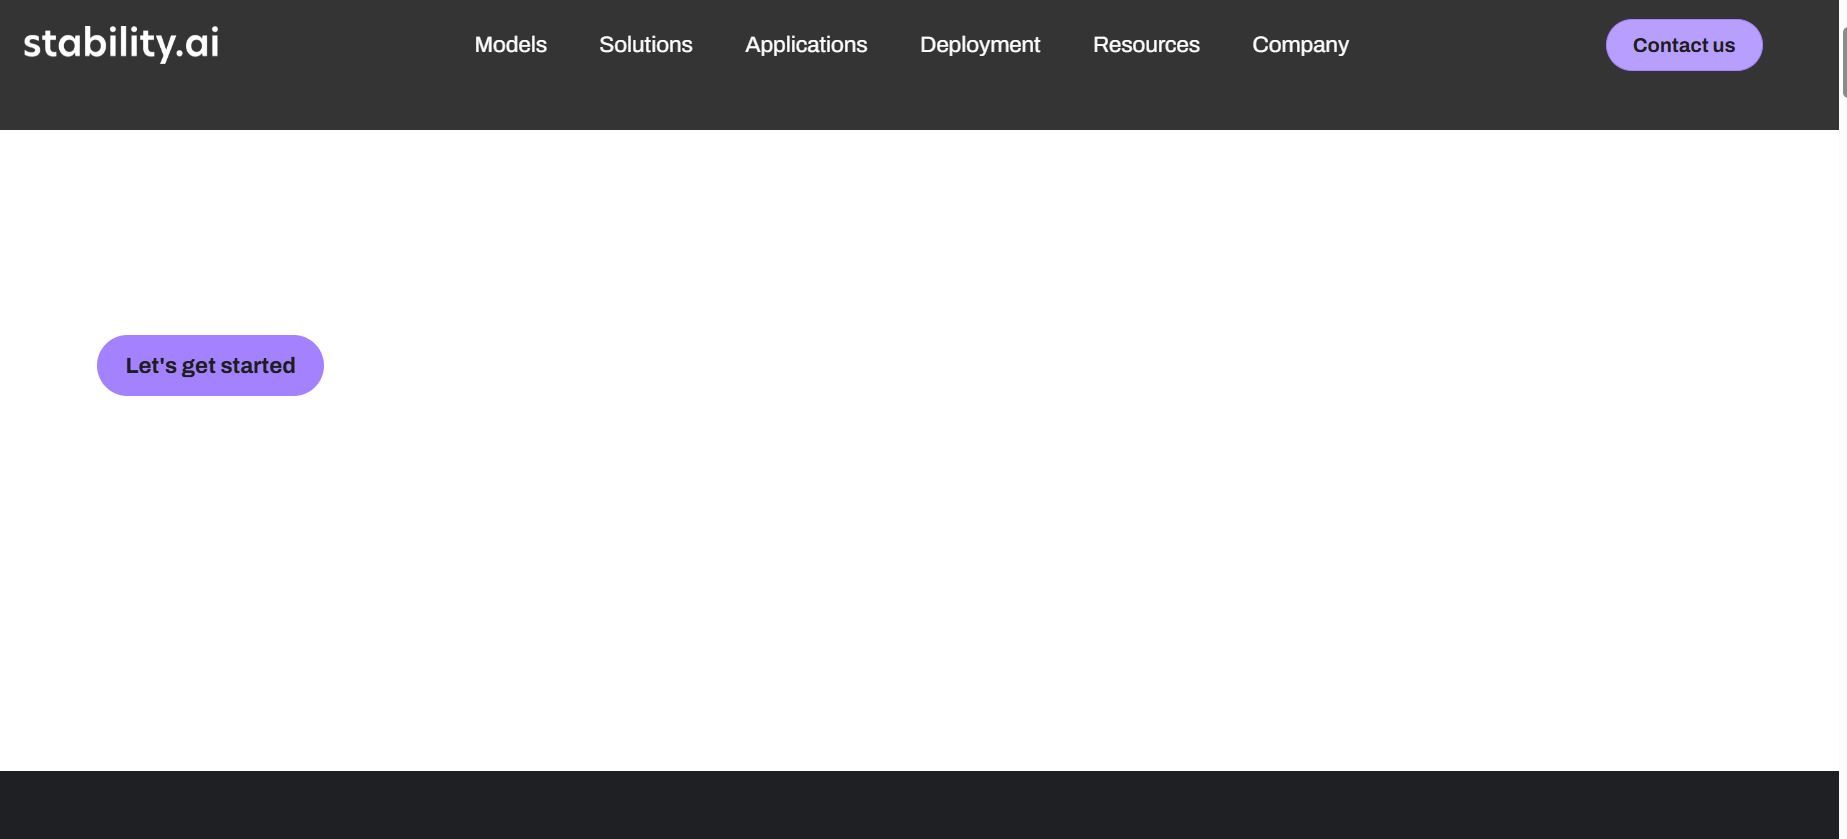
Task: Click the Let's get started button
Action: pyautogui.click(x=210, y=366)
